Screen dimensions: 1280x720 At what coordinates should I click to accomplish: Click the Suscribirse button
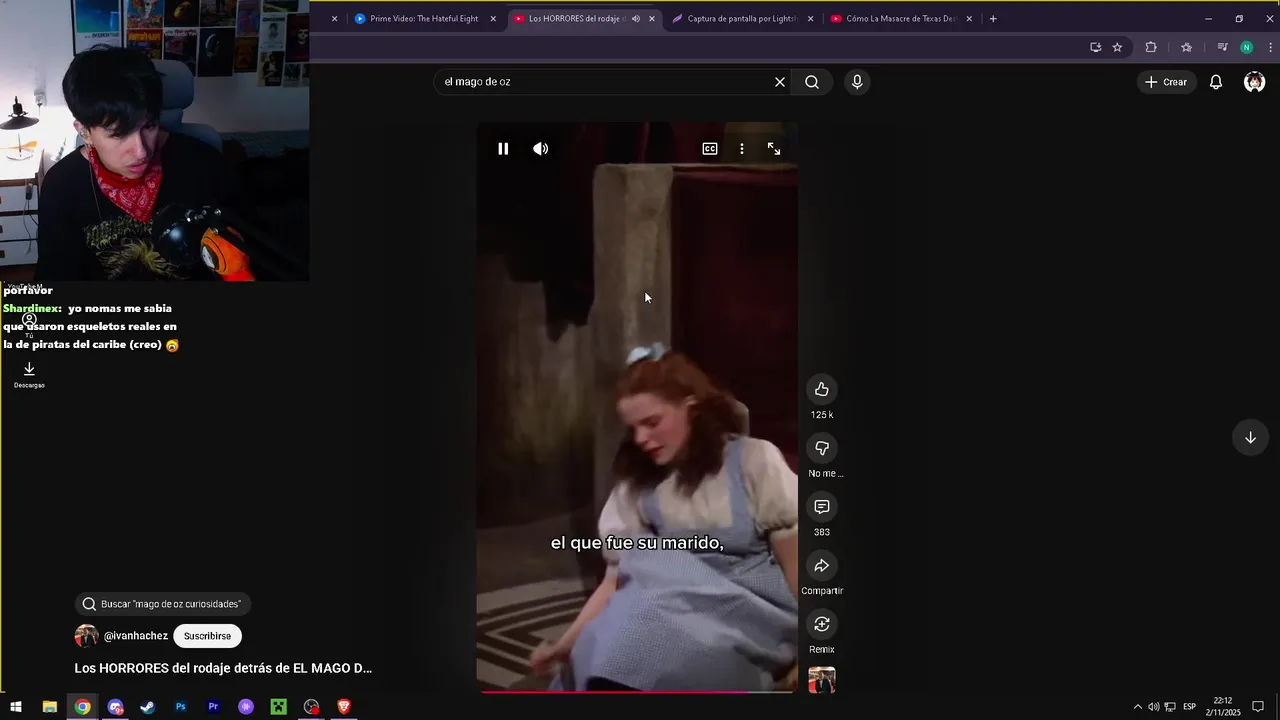(207, 636)
